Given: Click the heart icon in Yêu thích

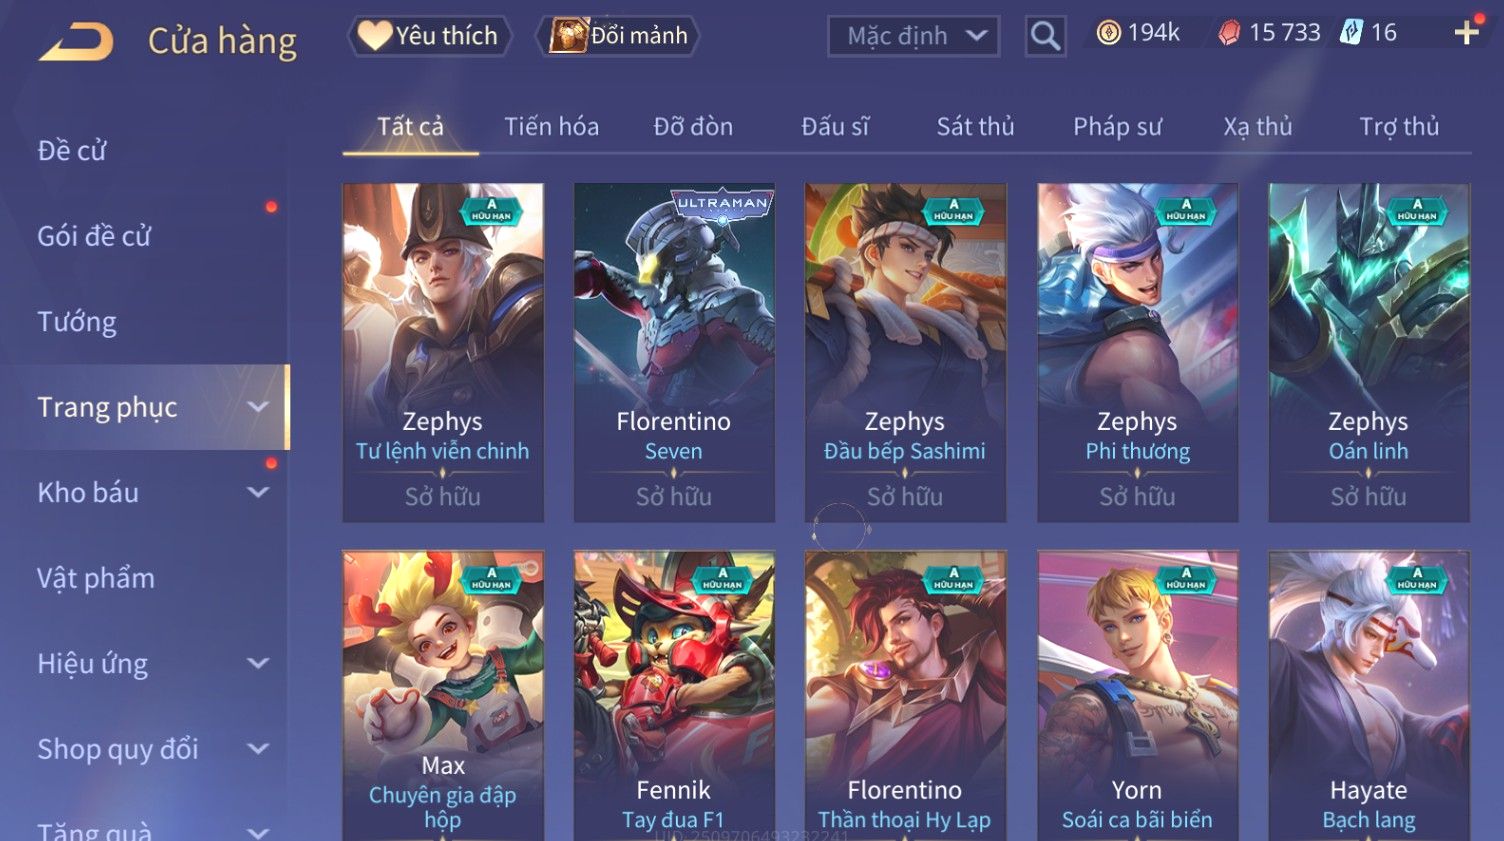Looking at the screenshot, I should coord(375,35).
